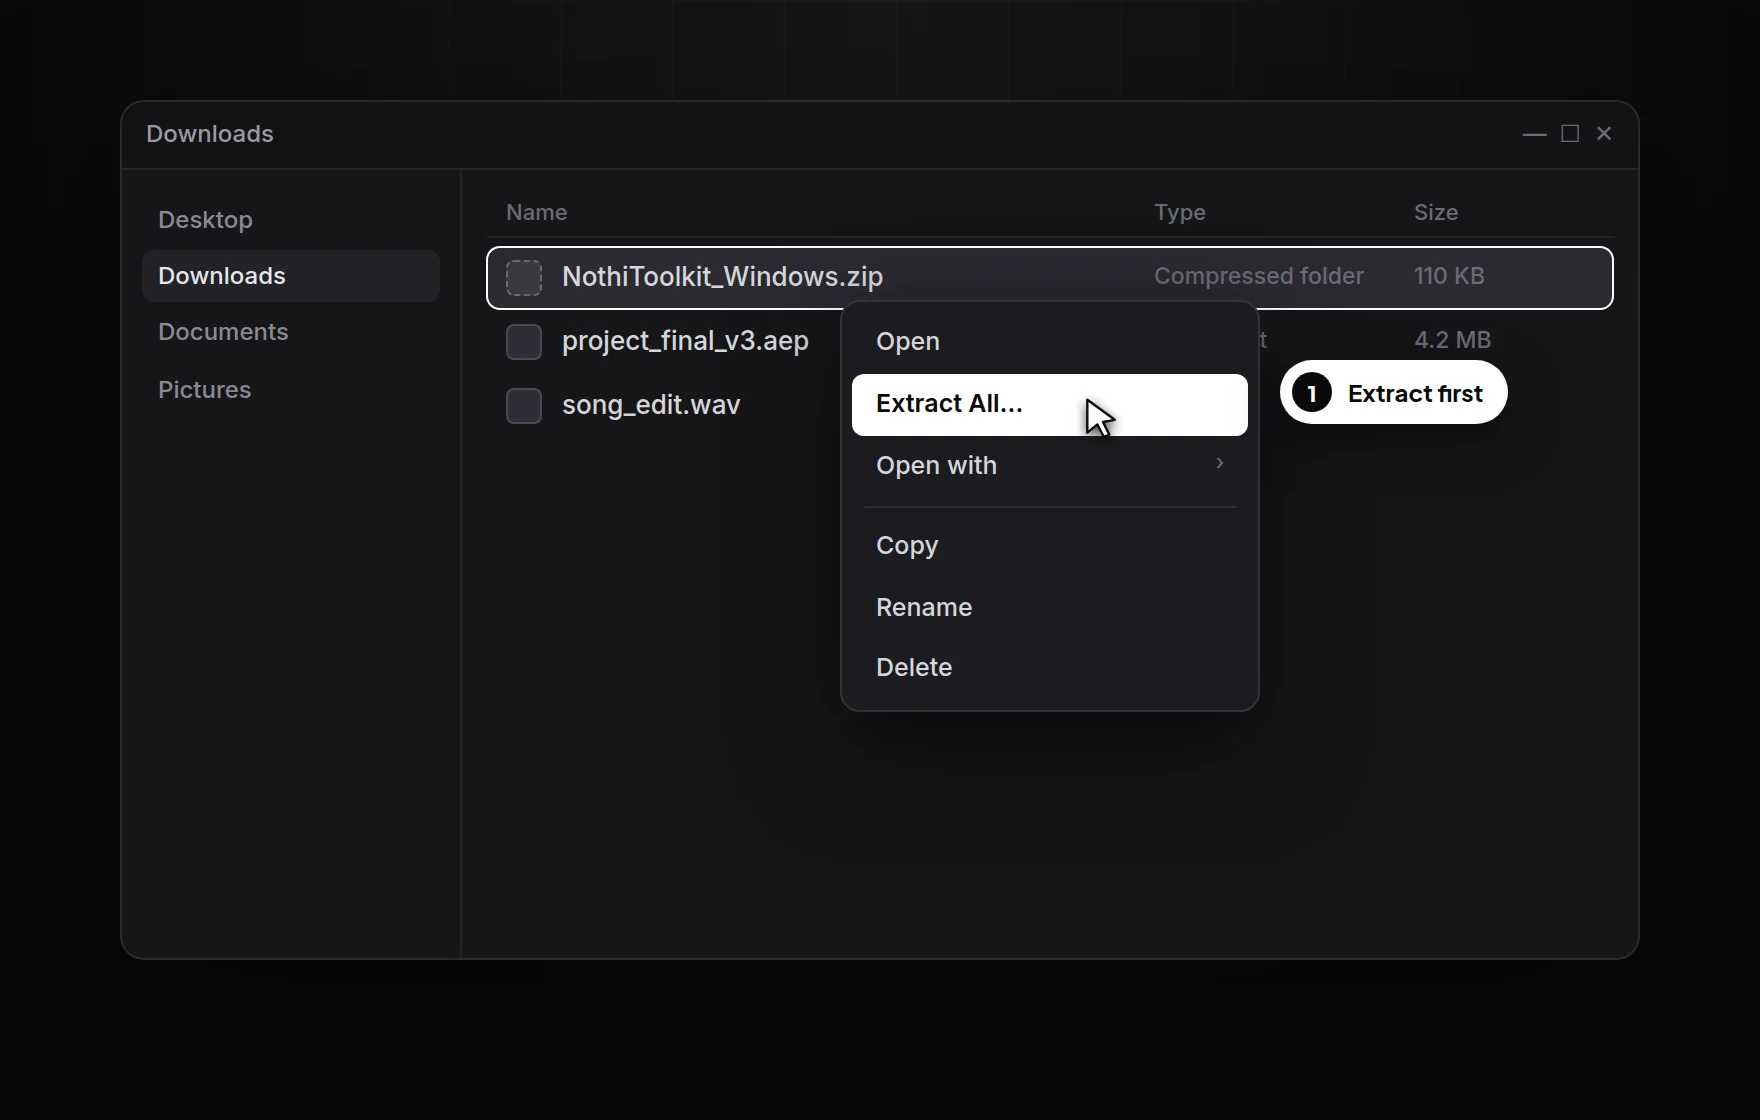Viewport: 1760px width, 1120px height.
Task: Tick the NothiToolkit_Windows.zip checkbox
Action: (x=524, y=277)
